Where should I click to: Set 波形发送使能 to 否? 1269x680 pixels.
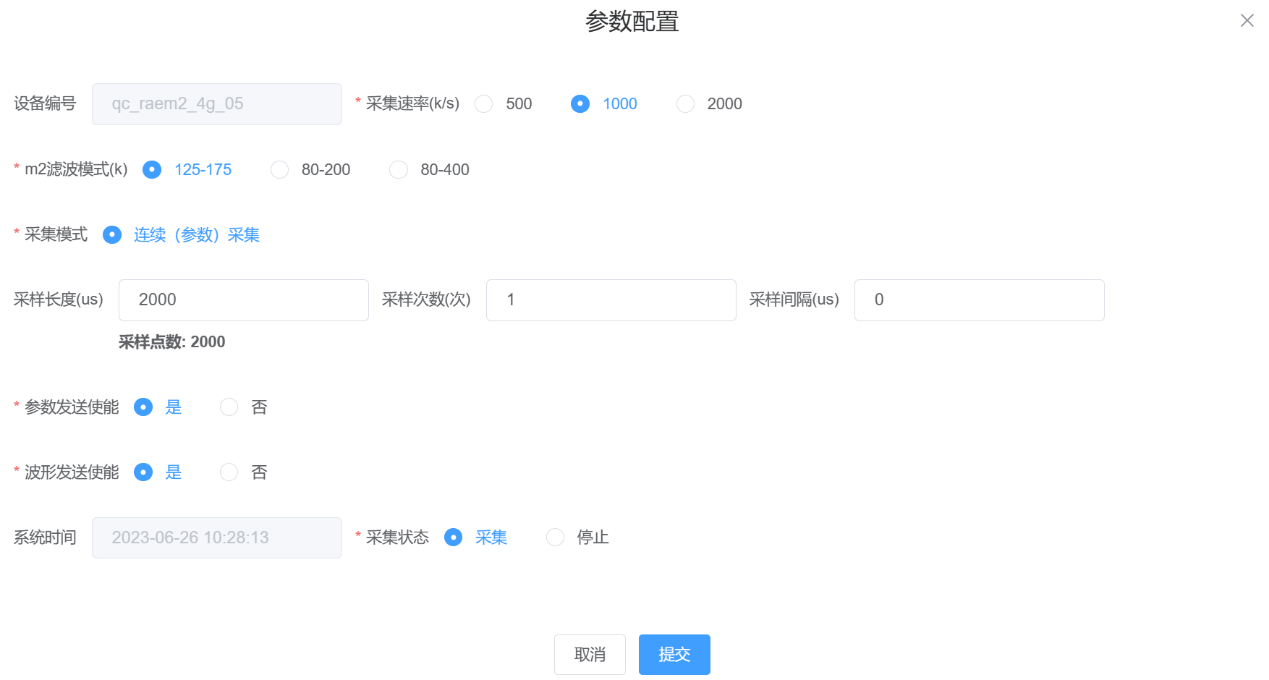pos(243,472)
